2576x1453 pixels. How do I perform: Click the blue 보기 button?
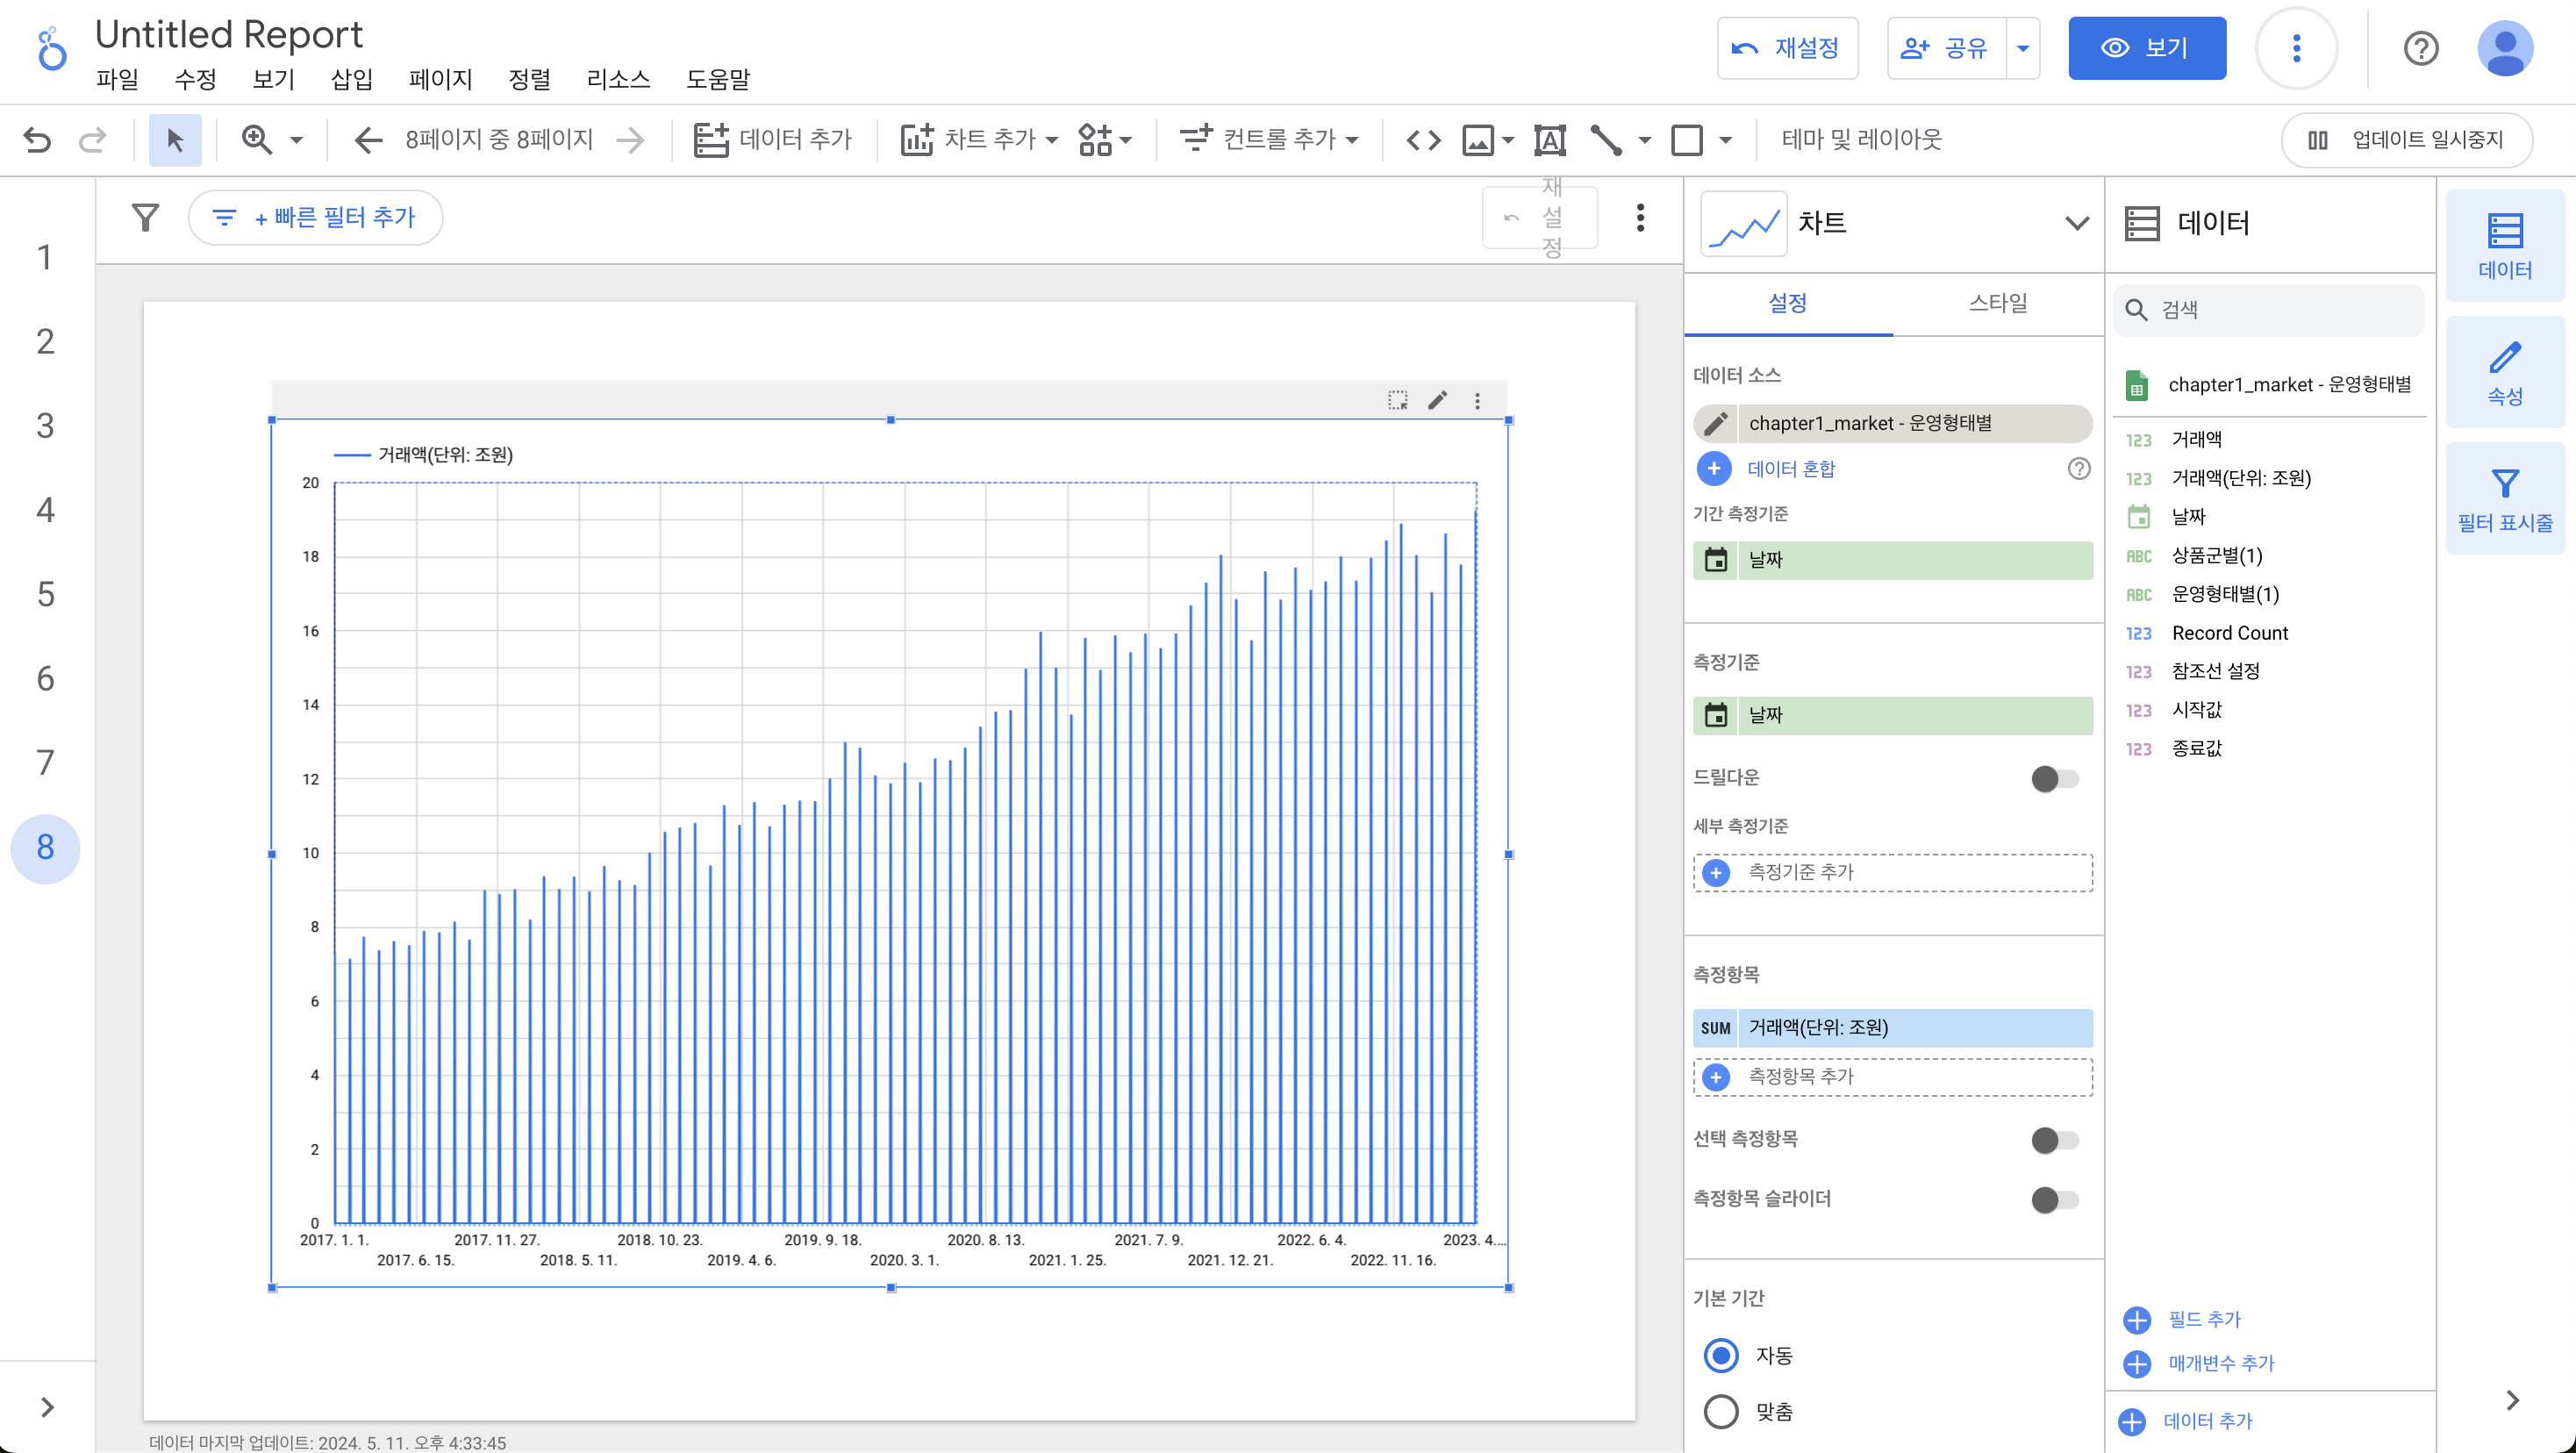pos(2146,48)
